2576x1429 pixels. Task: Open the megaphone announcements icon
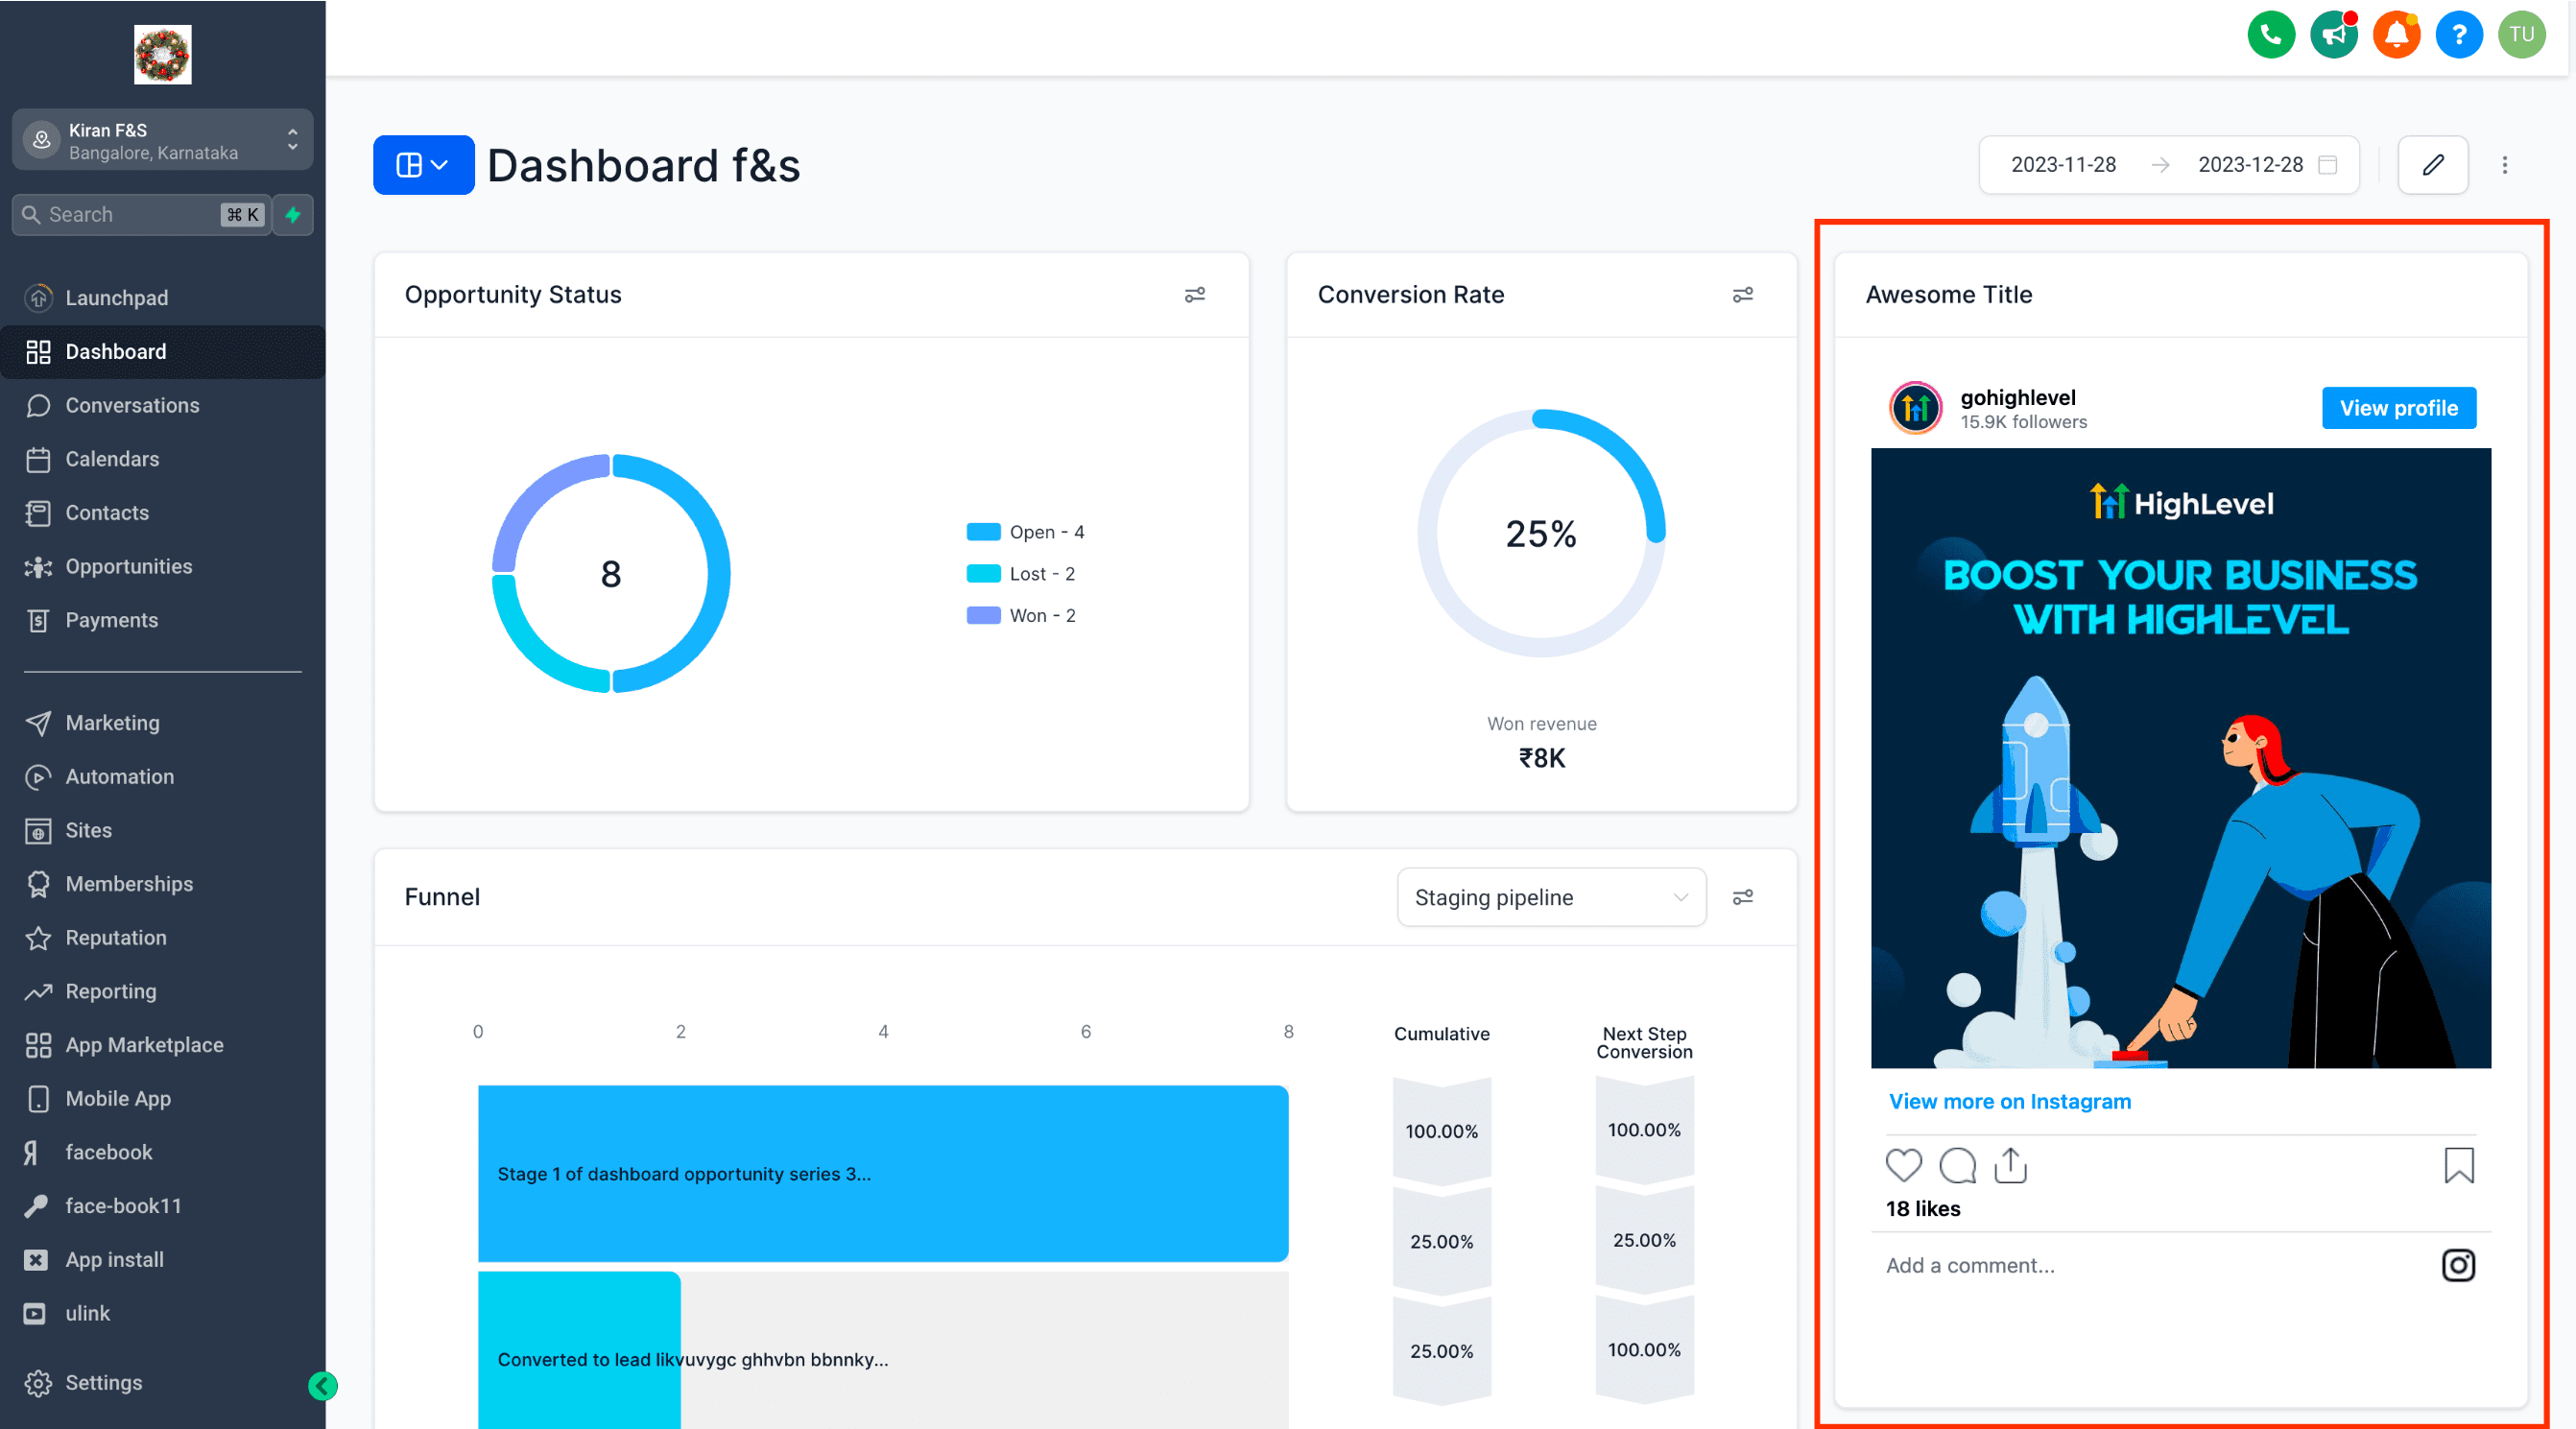click(2334, 36)
